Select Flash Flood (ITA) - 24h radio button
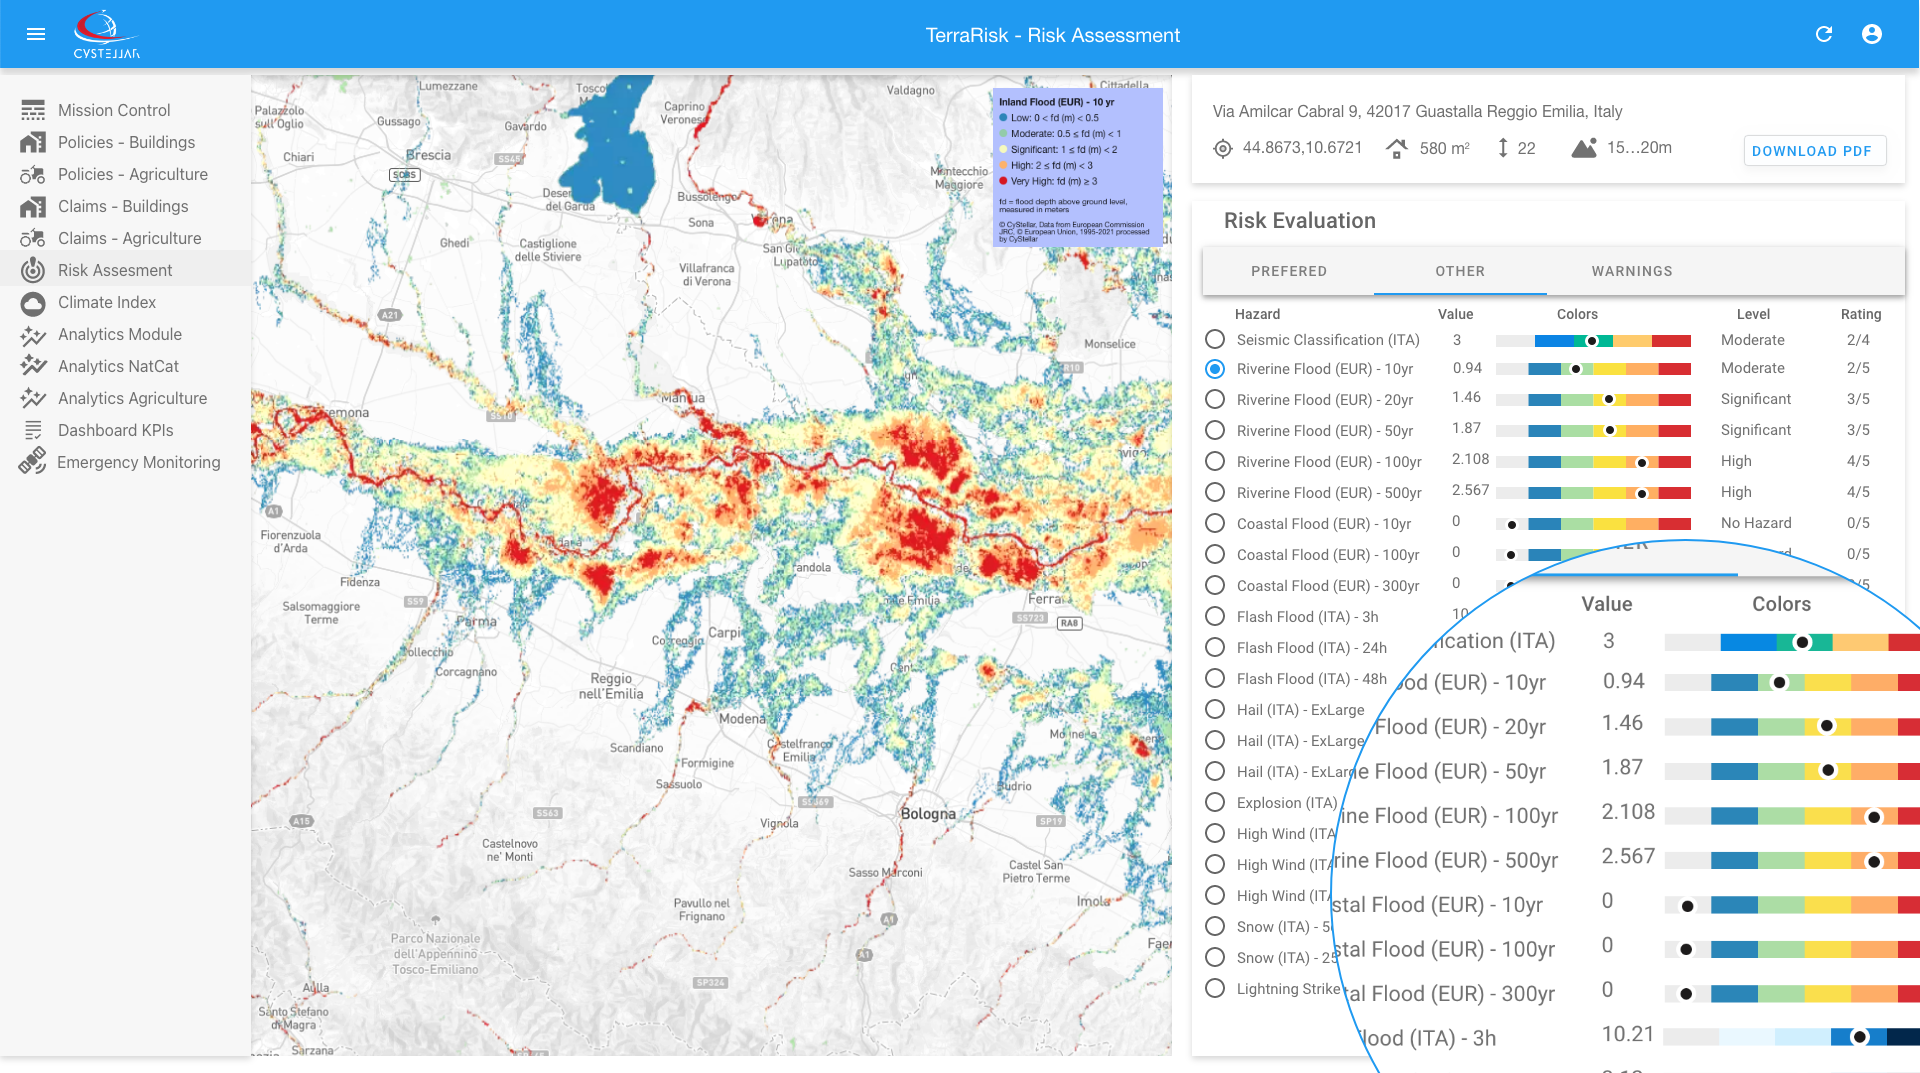Screen dimensions: 1920x1073 [1215, 648]
